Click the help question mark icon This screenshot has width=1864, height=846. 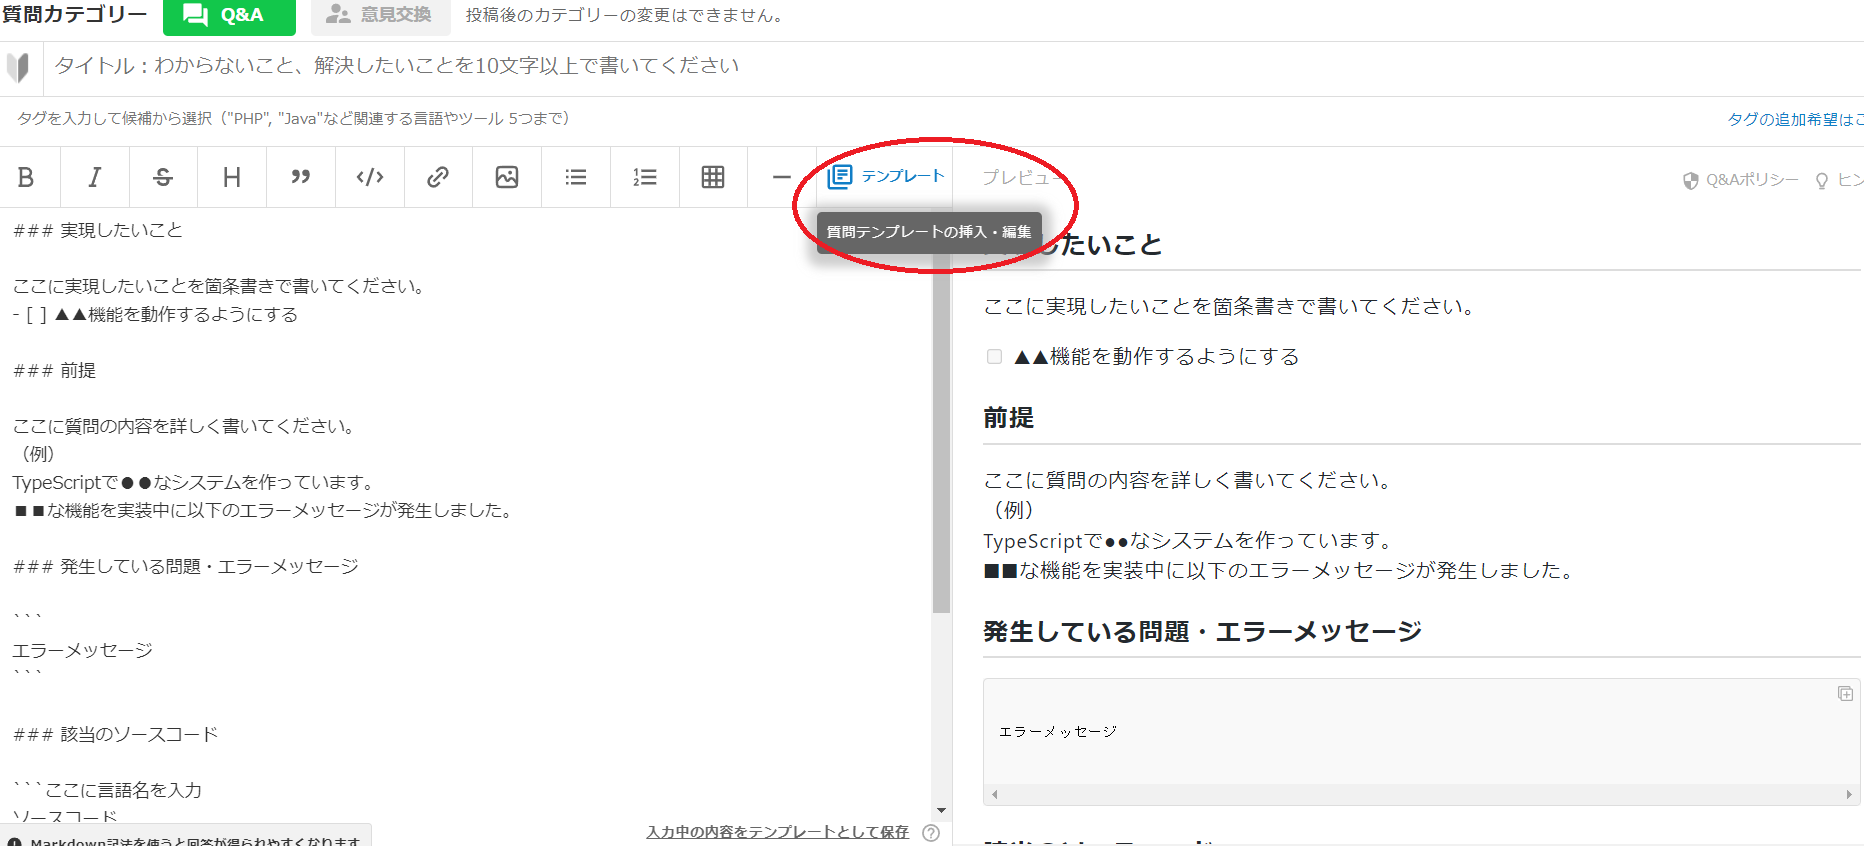point(931,833)
